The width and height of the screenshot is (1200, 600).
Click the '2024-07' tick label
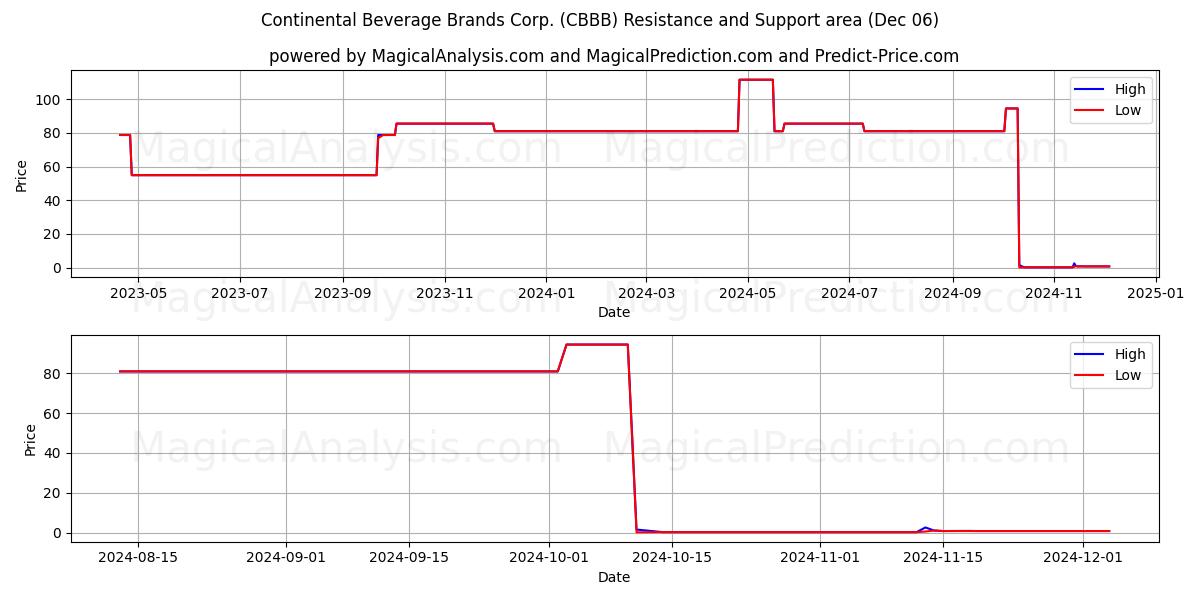849,293
